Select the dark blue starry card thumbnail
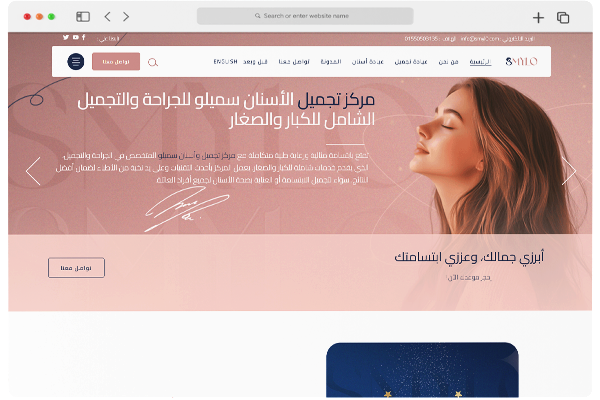Screen dimensions: 600x400 coord(422,370)
